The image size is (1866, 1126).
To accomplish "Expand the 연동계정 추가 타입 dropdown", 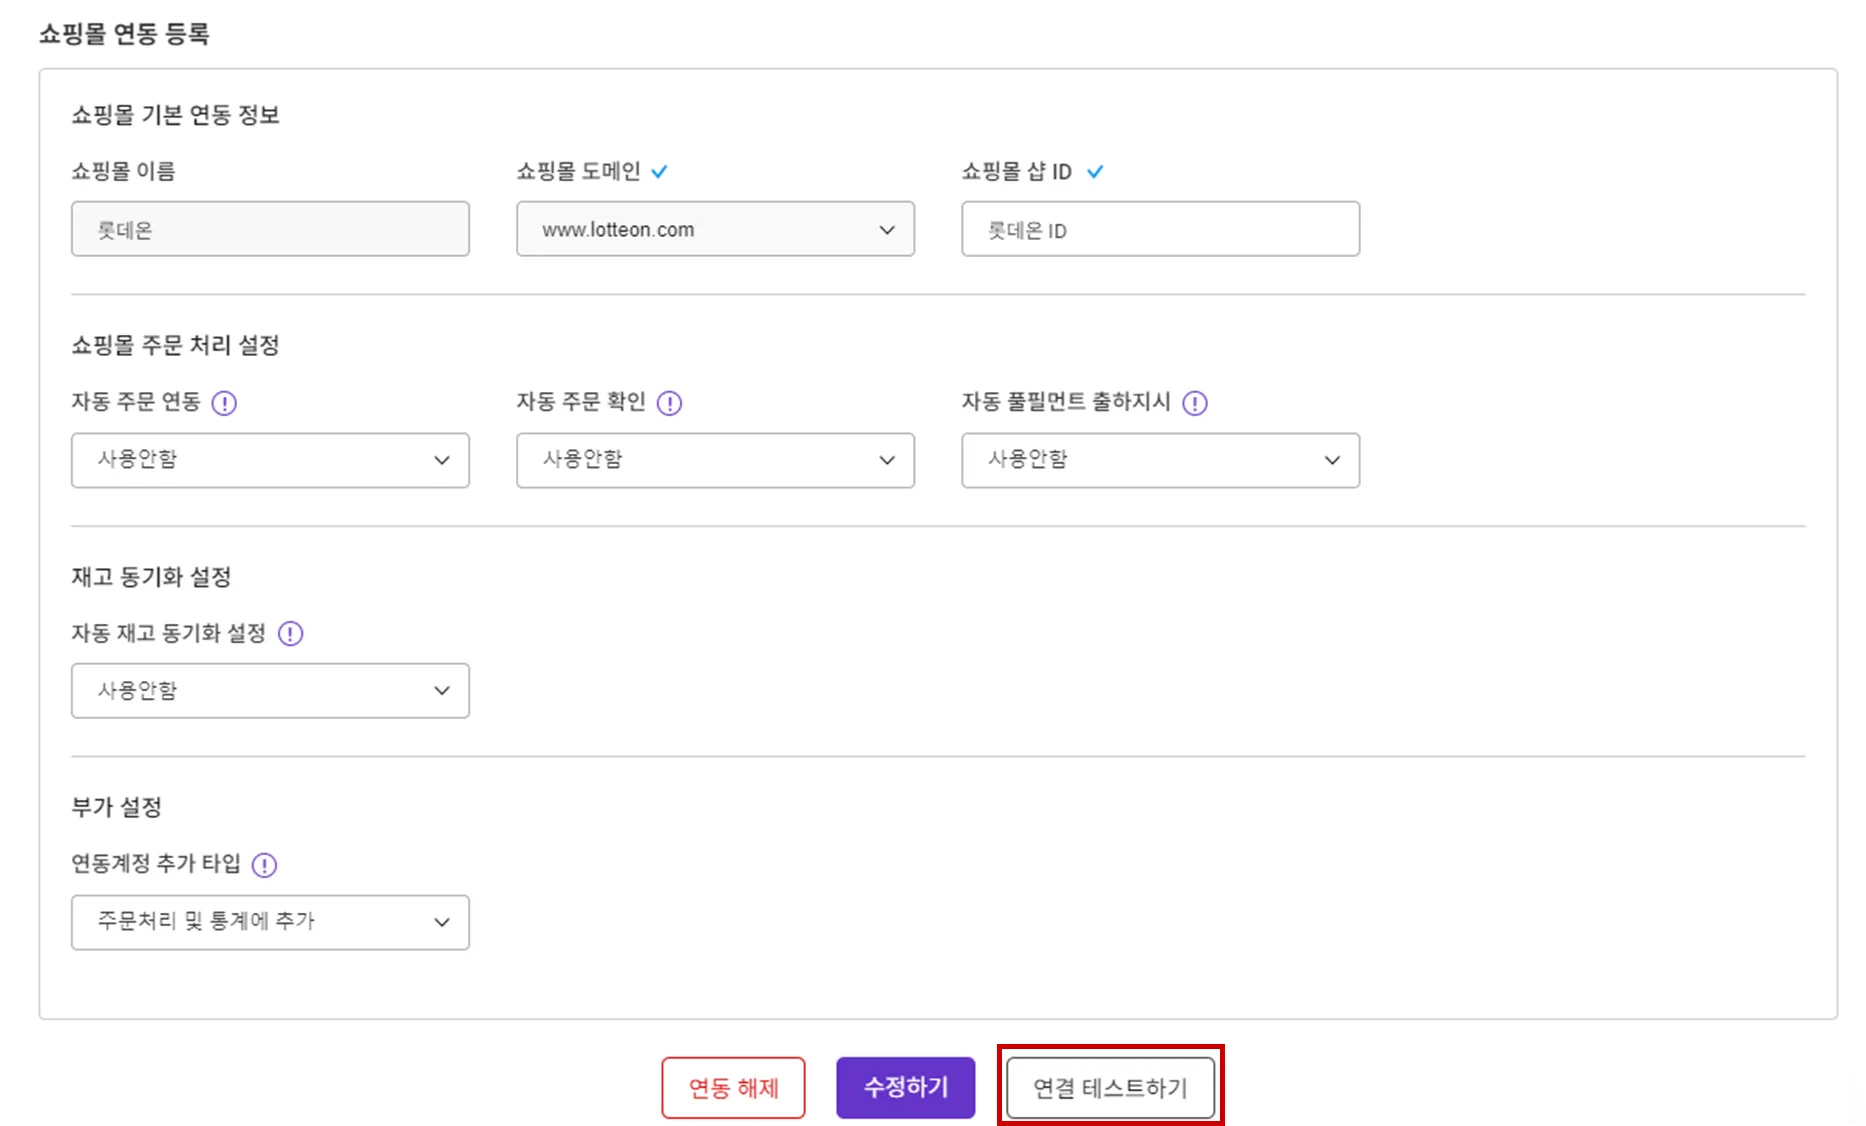I will coord(270,922).
